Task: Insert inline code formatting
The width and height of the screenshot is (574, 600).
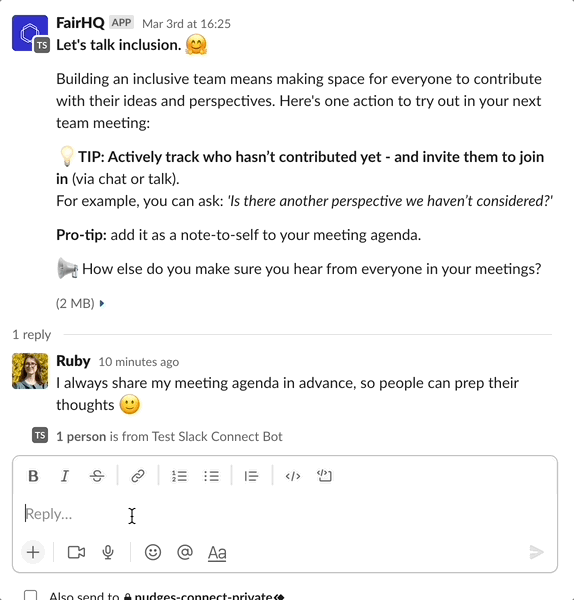Action: (x=293, y=476)
